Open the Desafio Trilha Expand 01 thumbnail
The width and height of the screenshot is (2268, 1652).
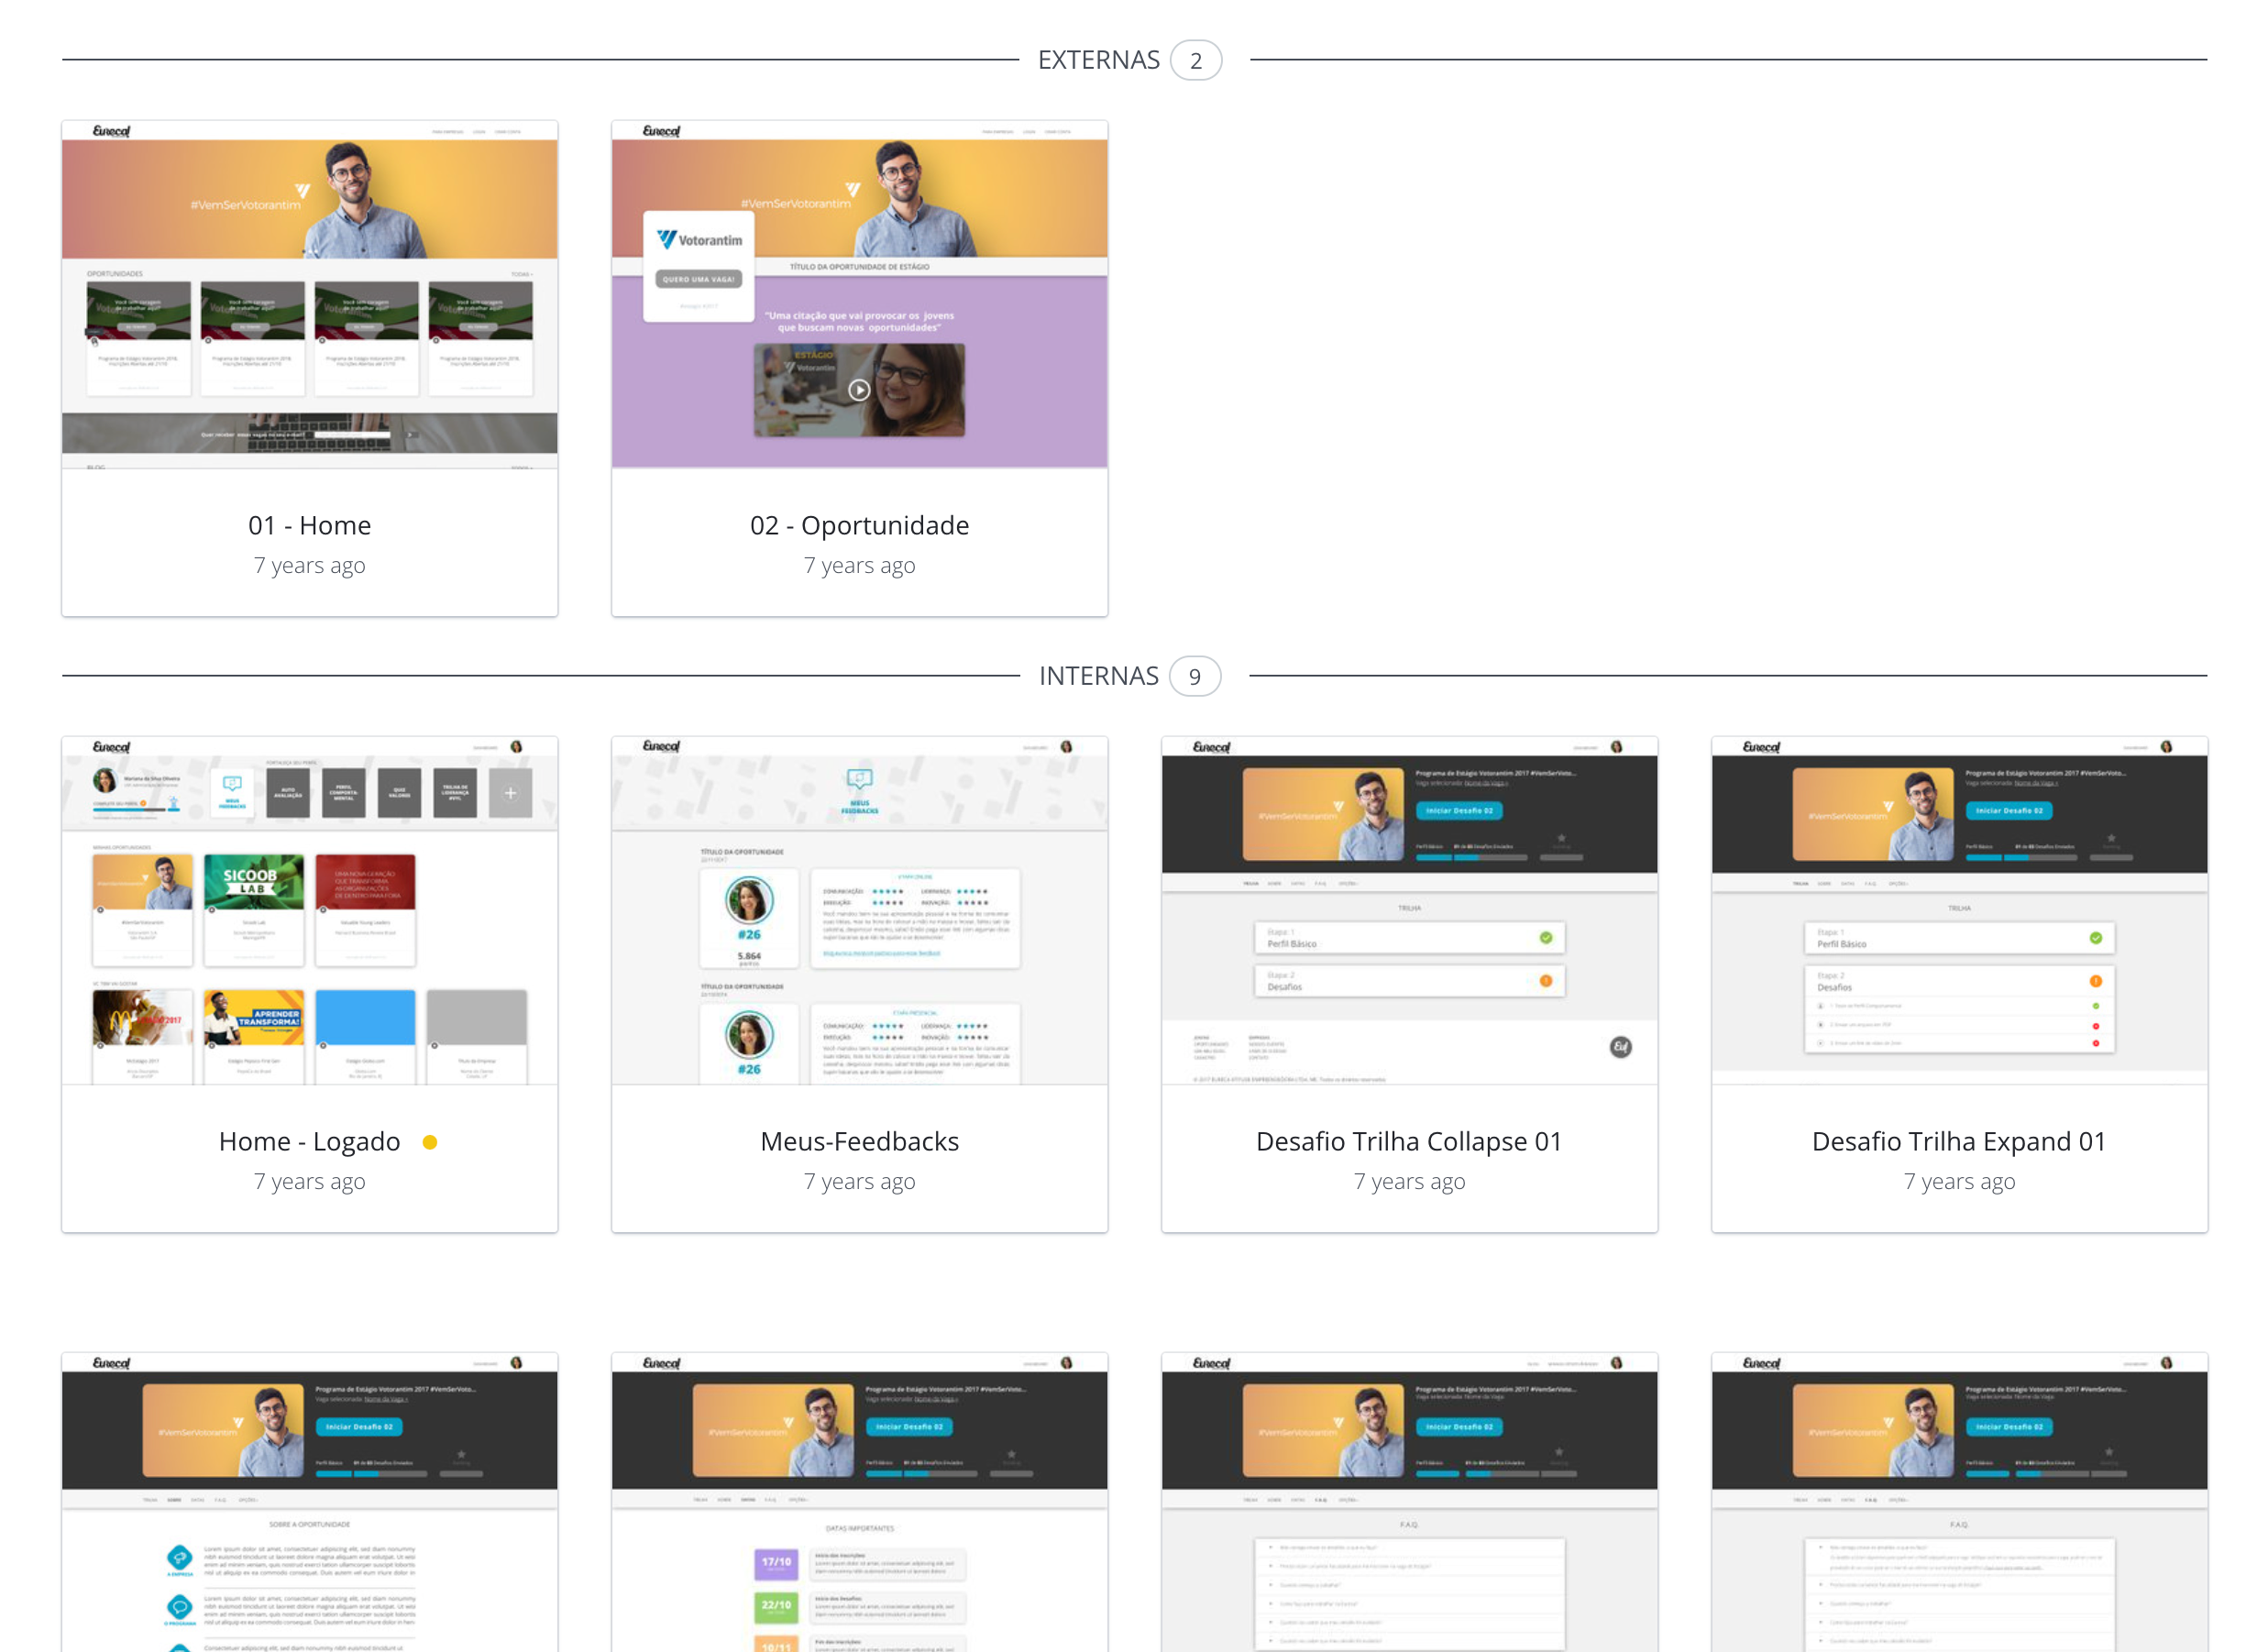coord(1960,911)
